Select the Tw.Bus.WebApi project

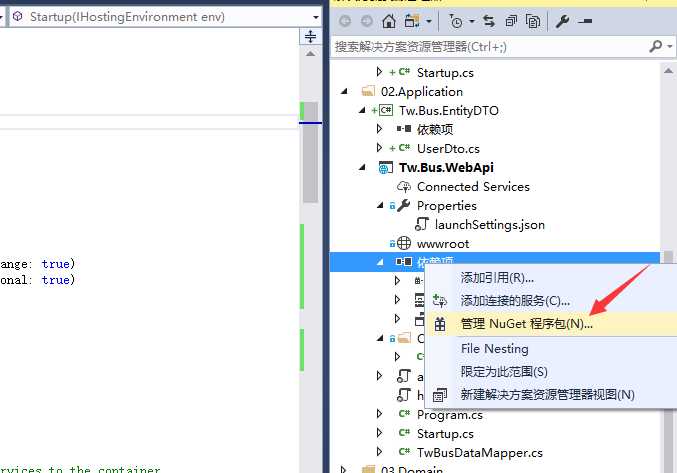446,167
